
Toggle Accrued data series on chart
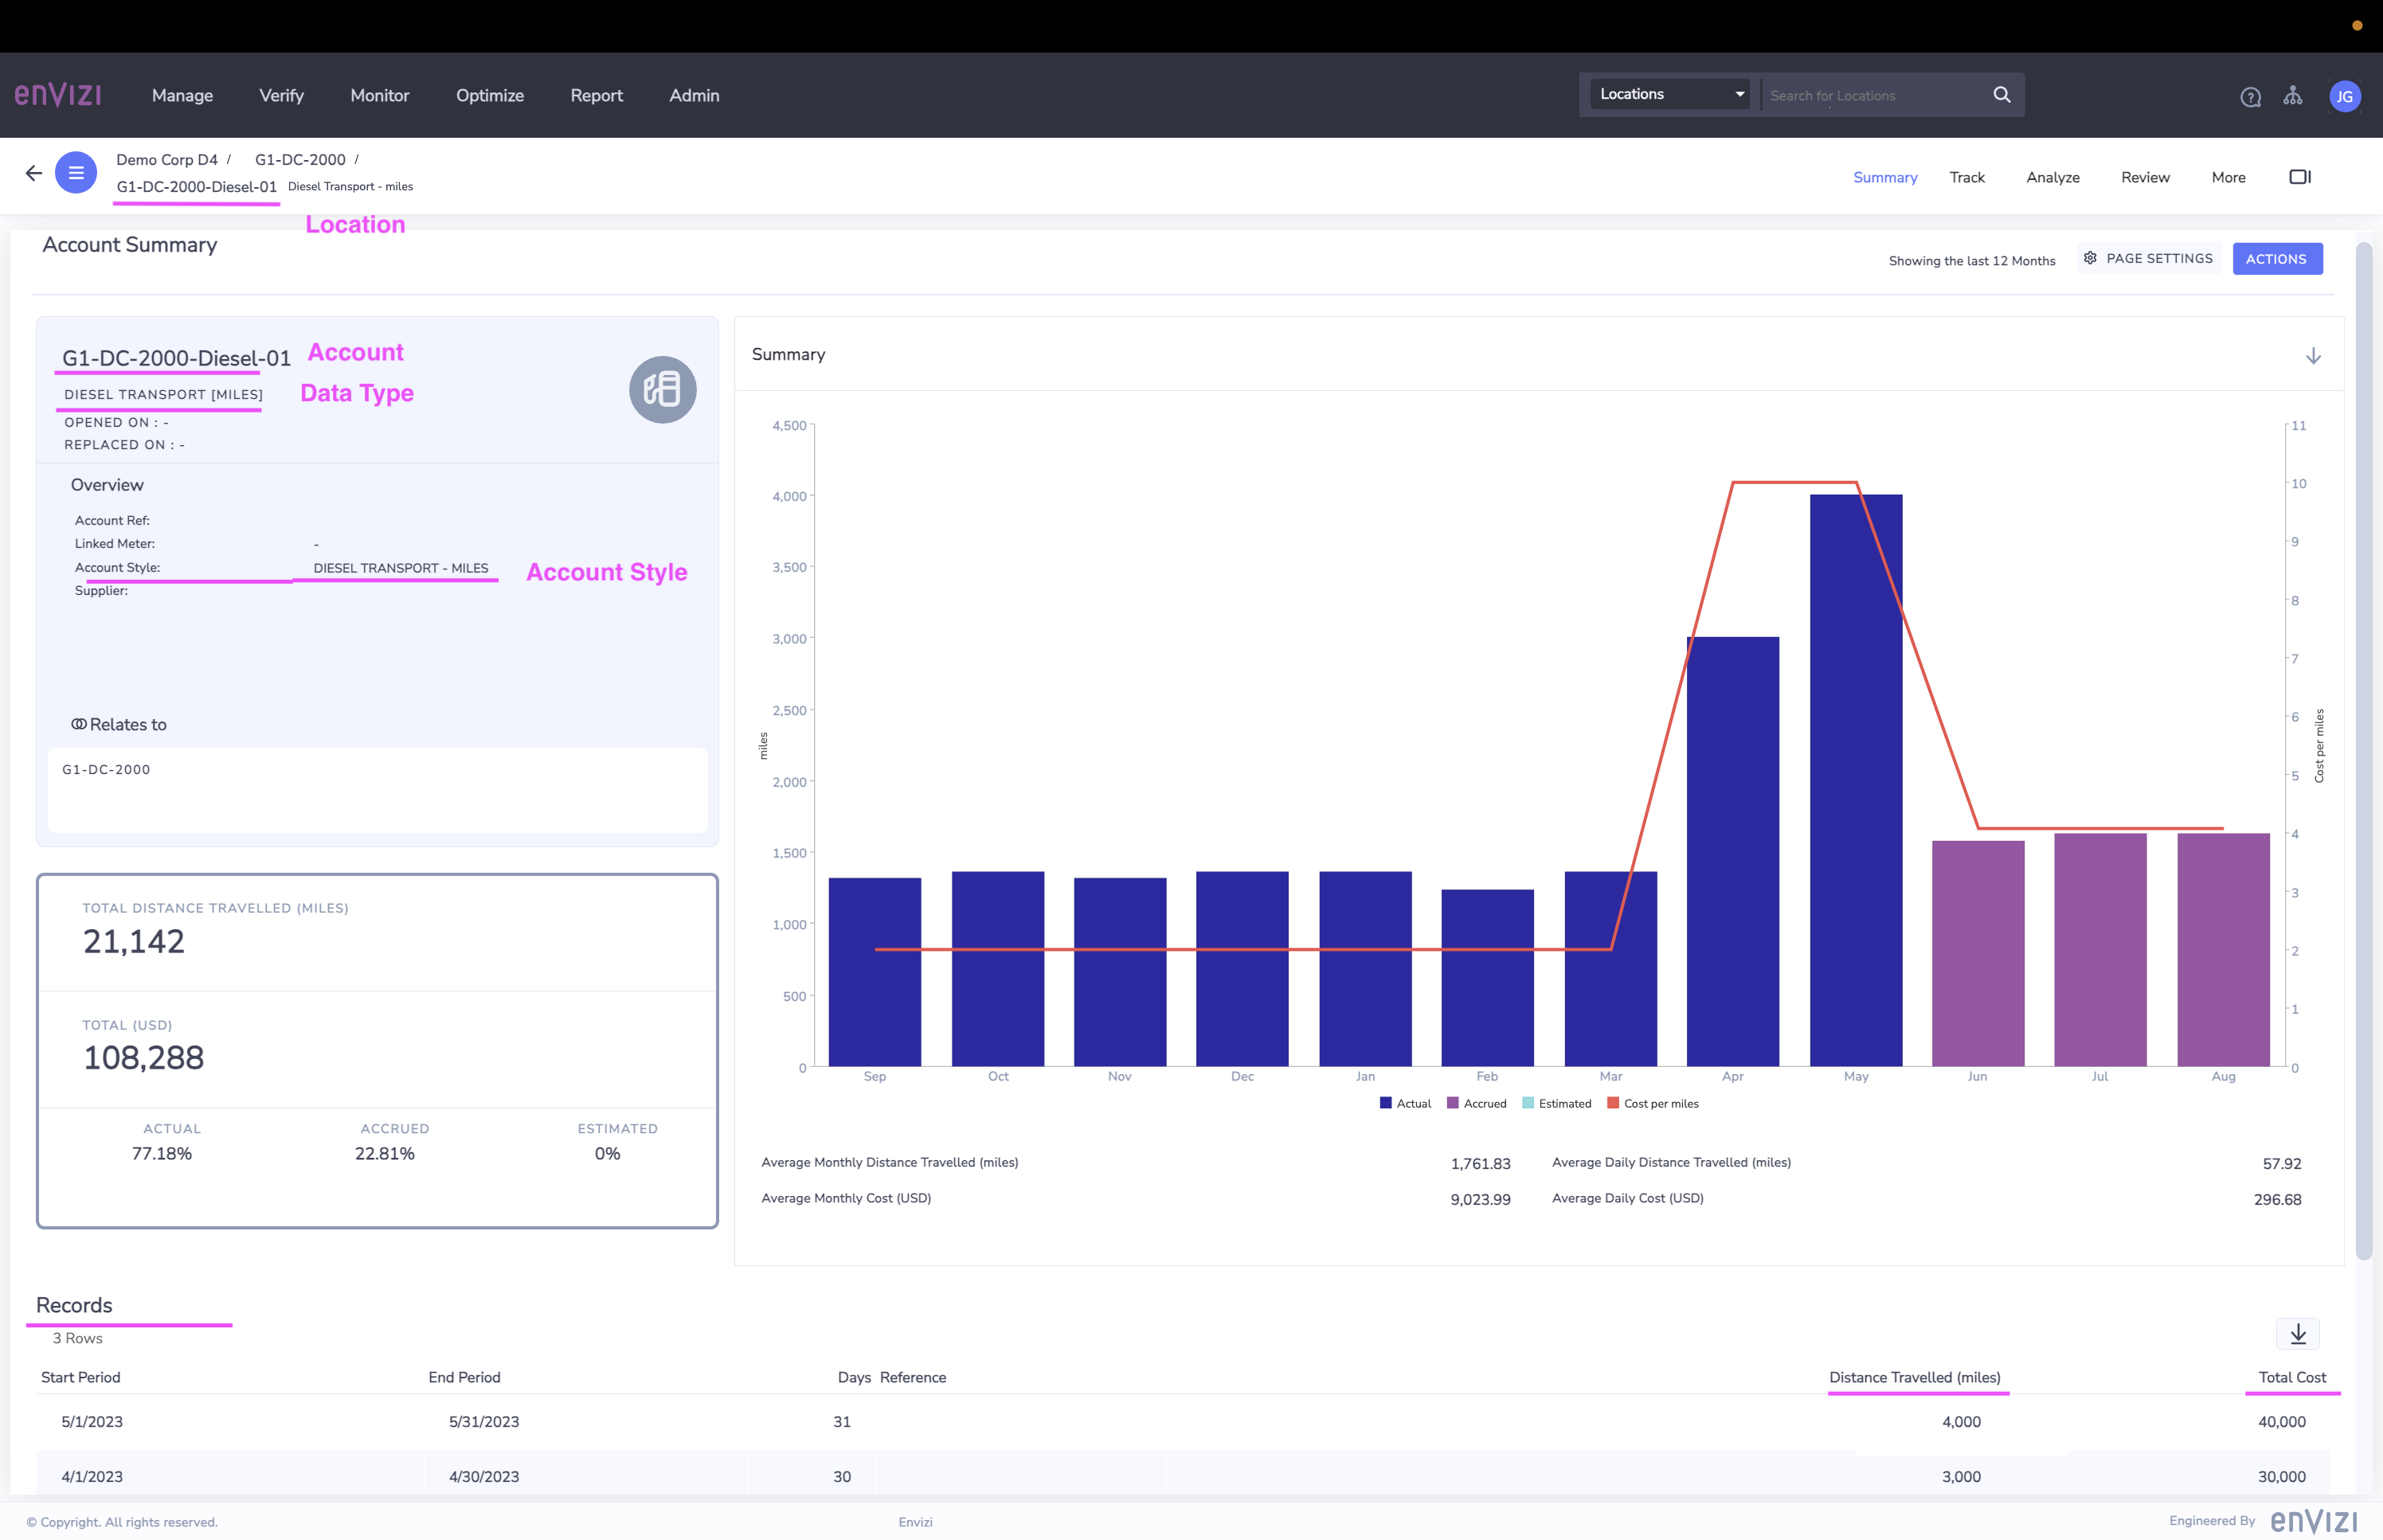point(1477,1103)
